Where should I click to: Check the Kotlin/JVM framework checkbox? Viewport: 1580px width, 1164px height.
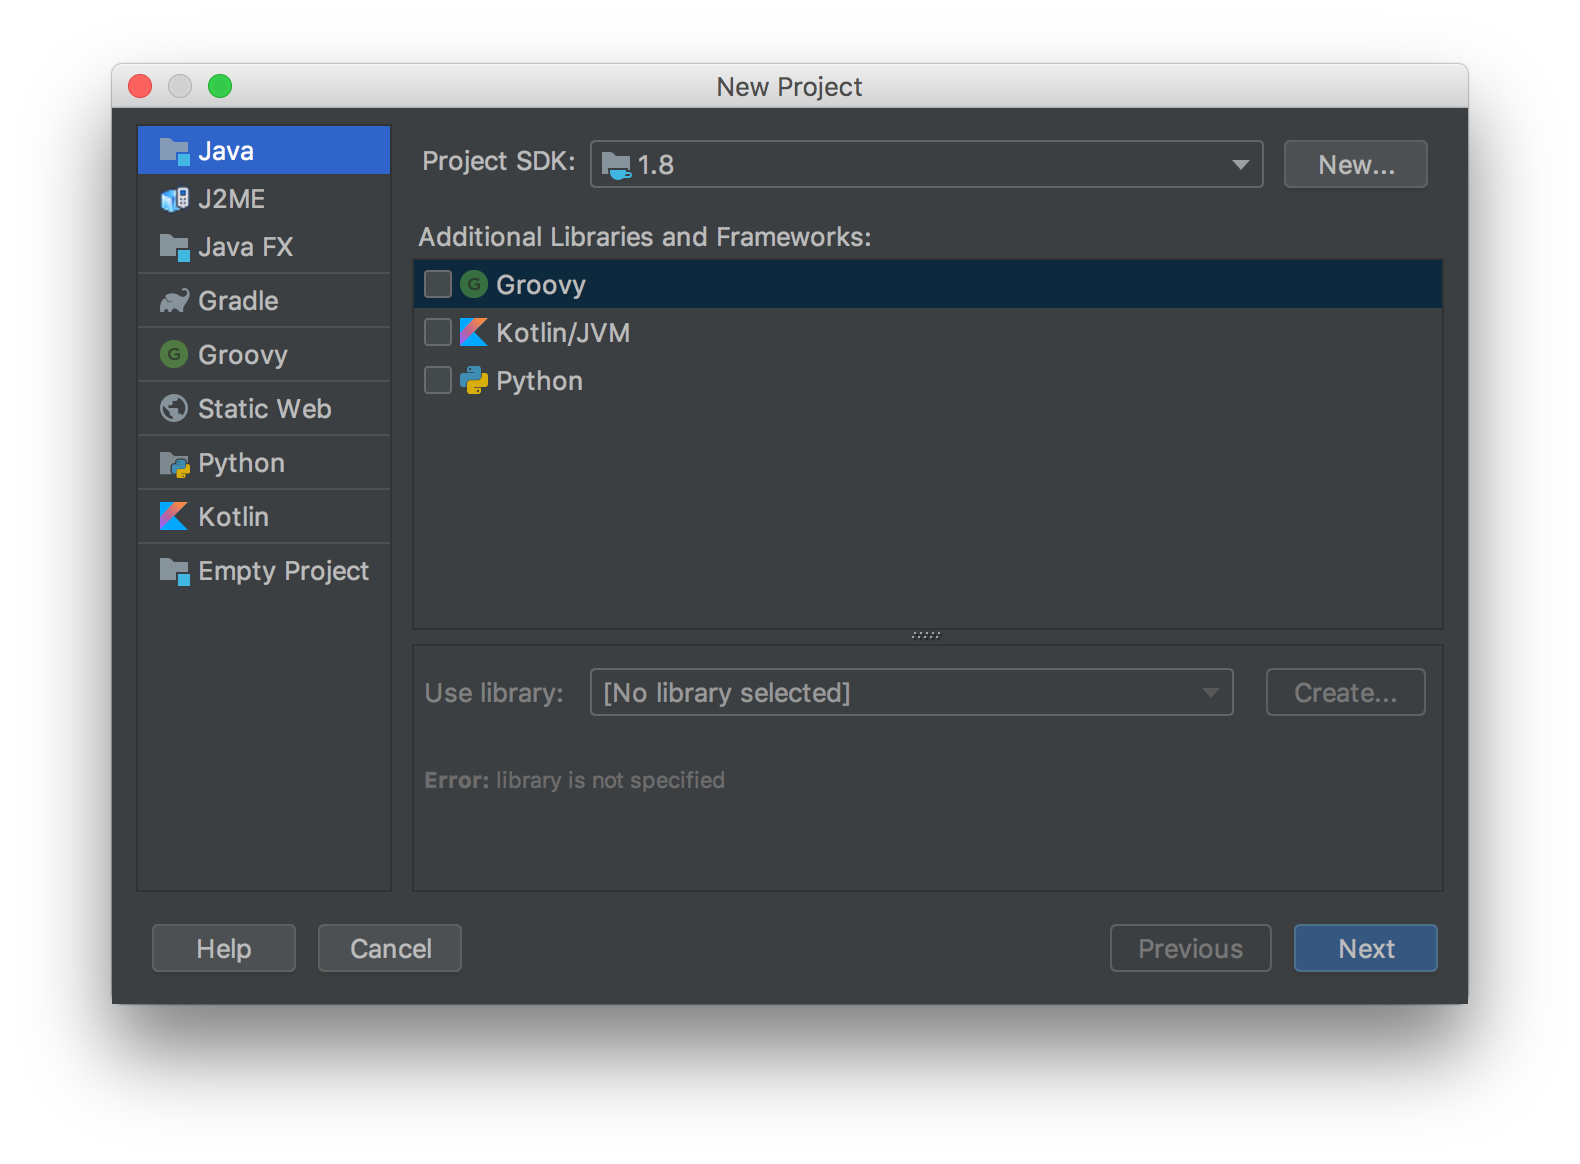438,332
